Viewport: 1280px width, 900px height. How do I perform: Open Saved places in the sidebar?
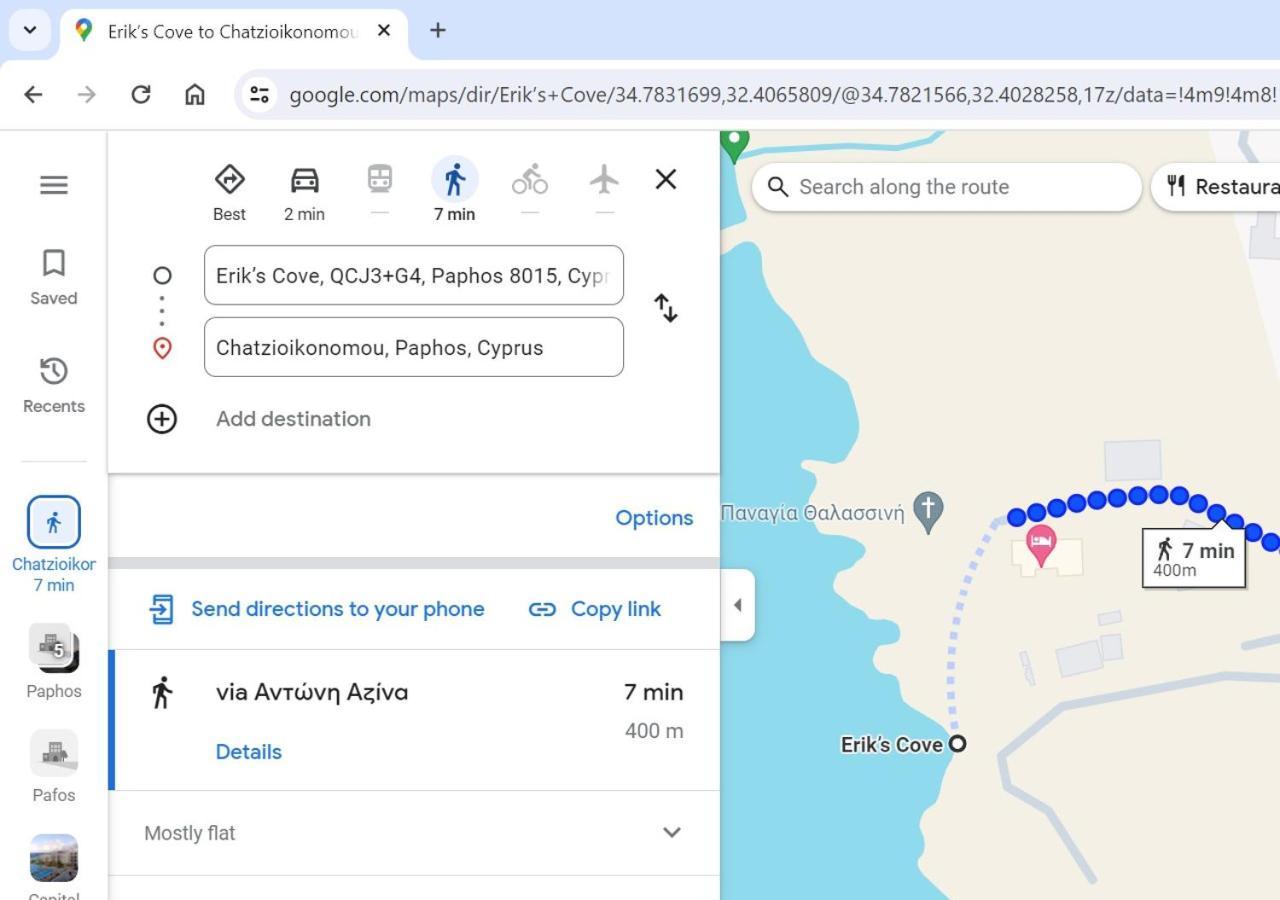(54, 277)
